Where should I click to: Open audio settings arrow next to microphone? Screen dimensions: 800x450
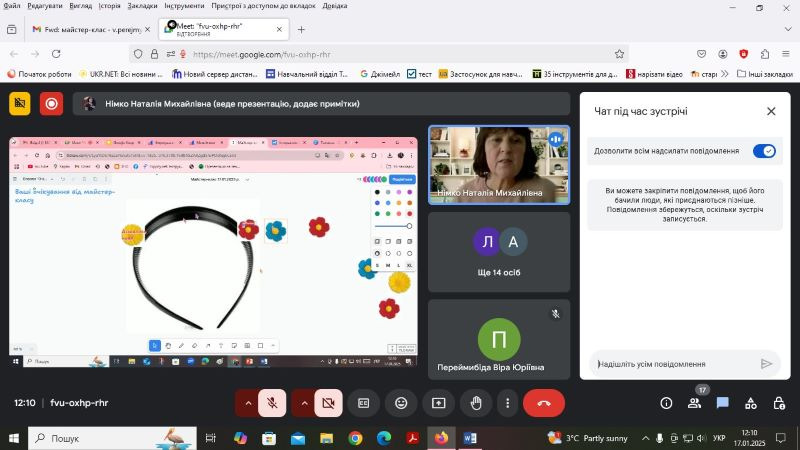click(248, 403)
